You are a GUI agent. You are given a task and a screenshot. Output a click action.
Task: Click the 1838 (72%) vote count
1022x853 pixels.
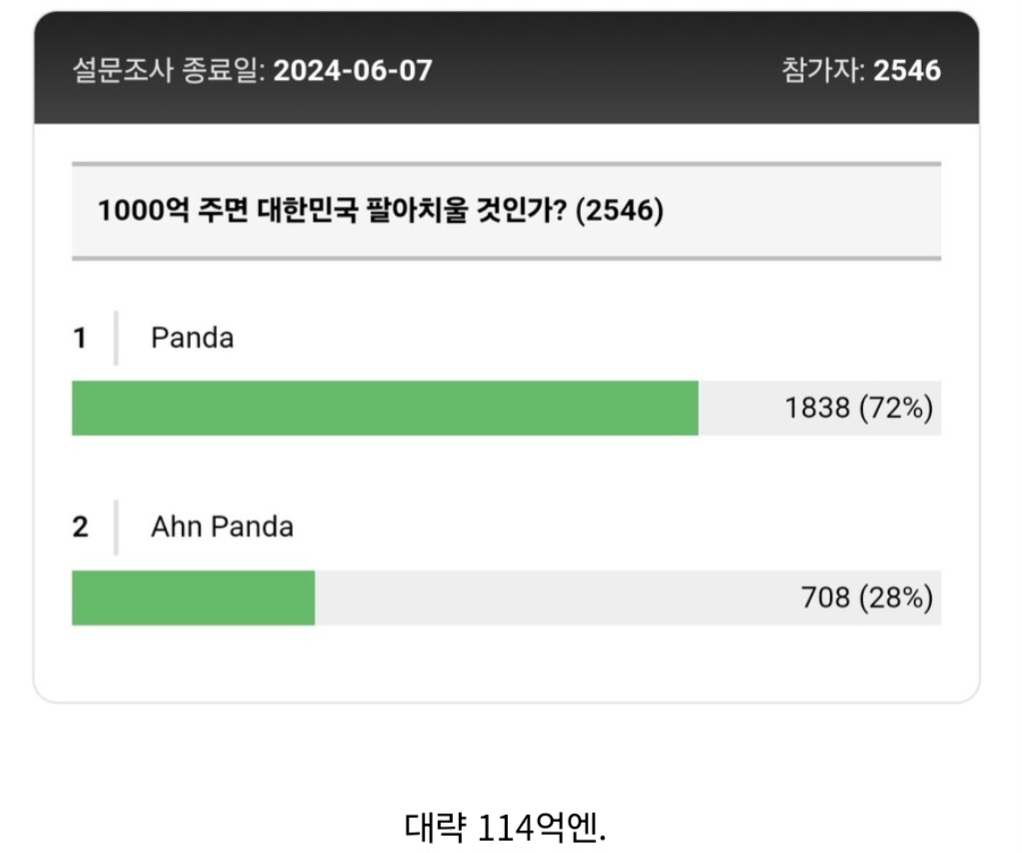coord(858,408)
